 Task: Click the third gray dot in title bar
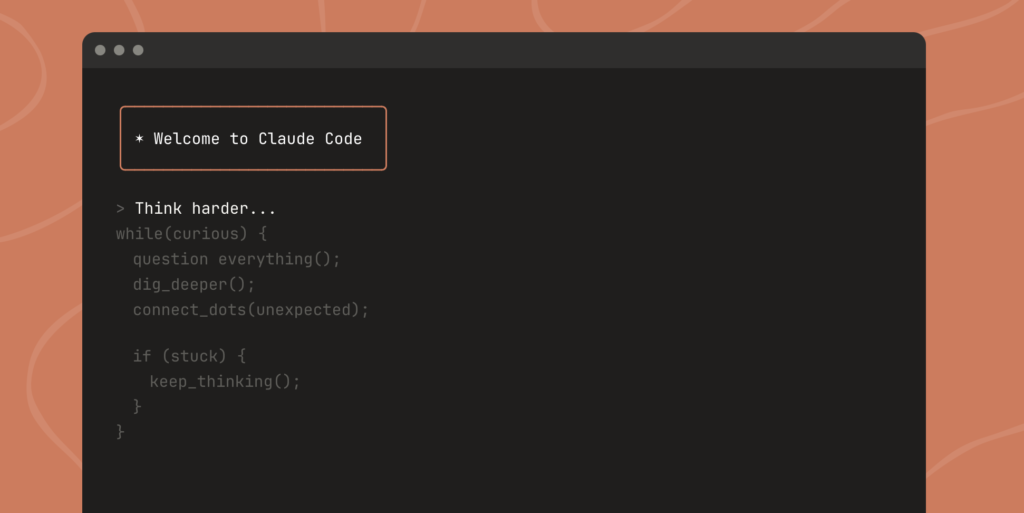(x=138, y=50)
